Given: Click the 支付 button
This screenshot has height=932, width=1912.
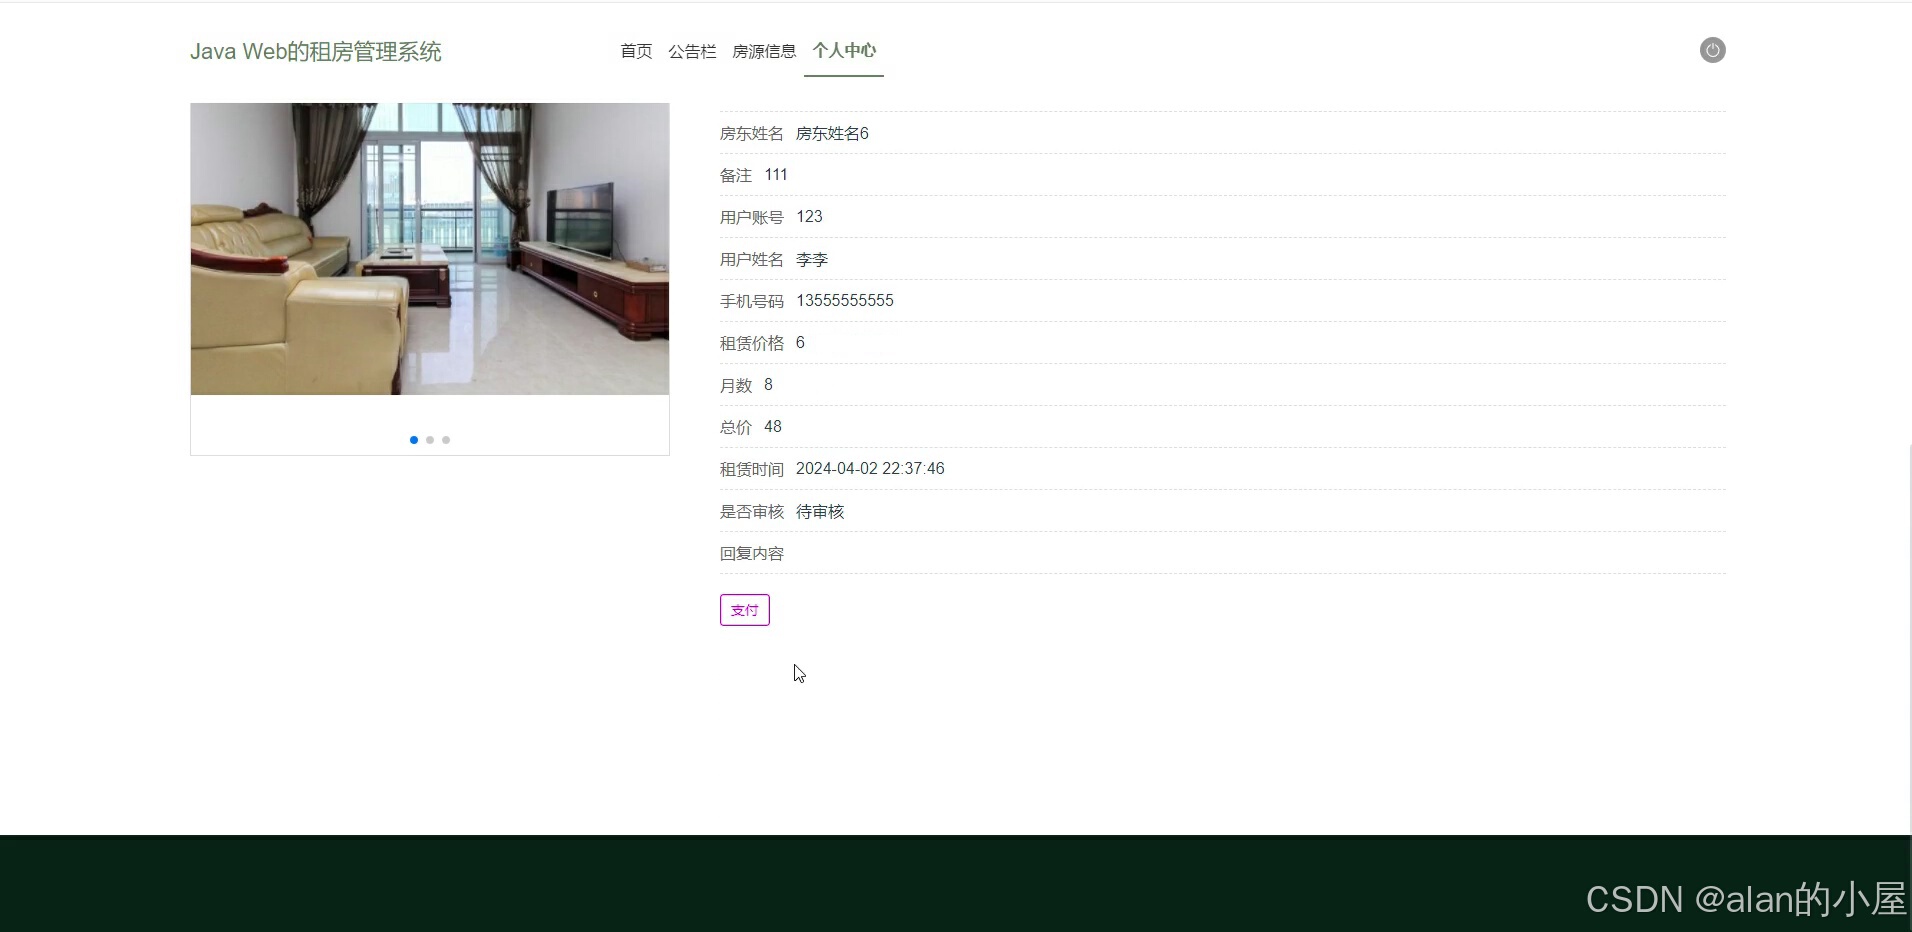Looking at the screenshot, I should 745,610.
